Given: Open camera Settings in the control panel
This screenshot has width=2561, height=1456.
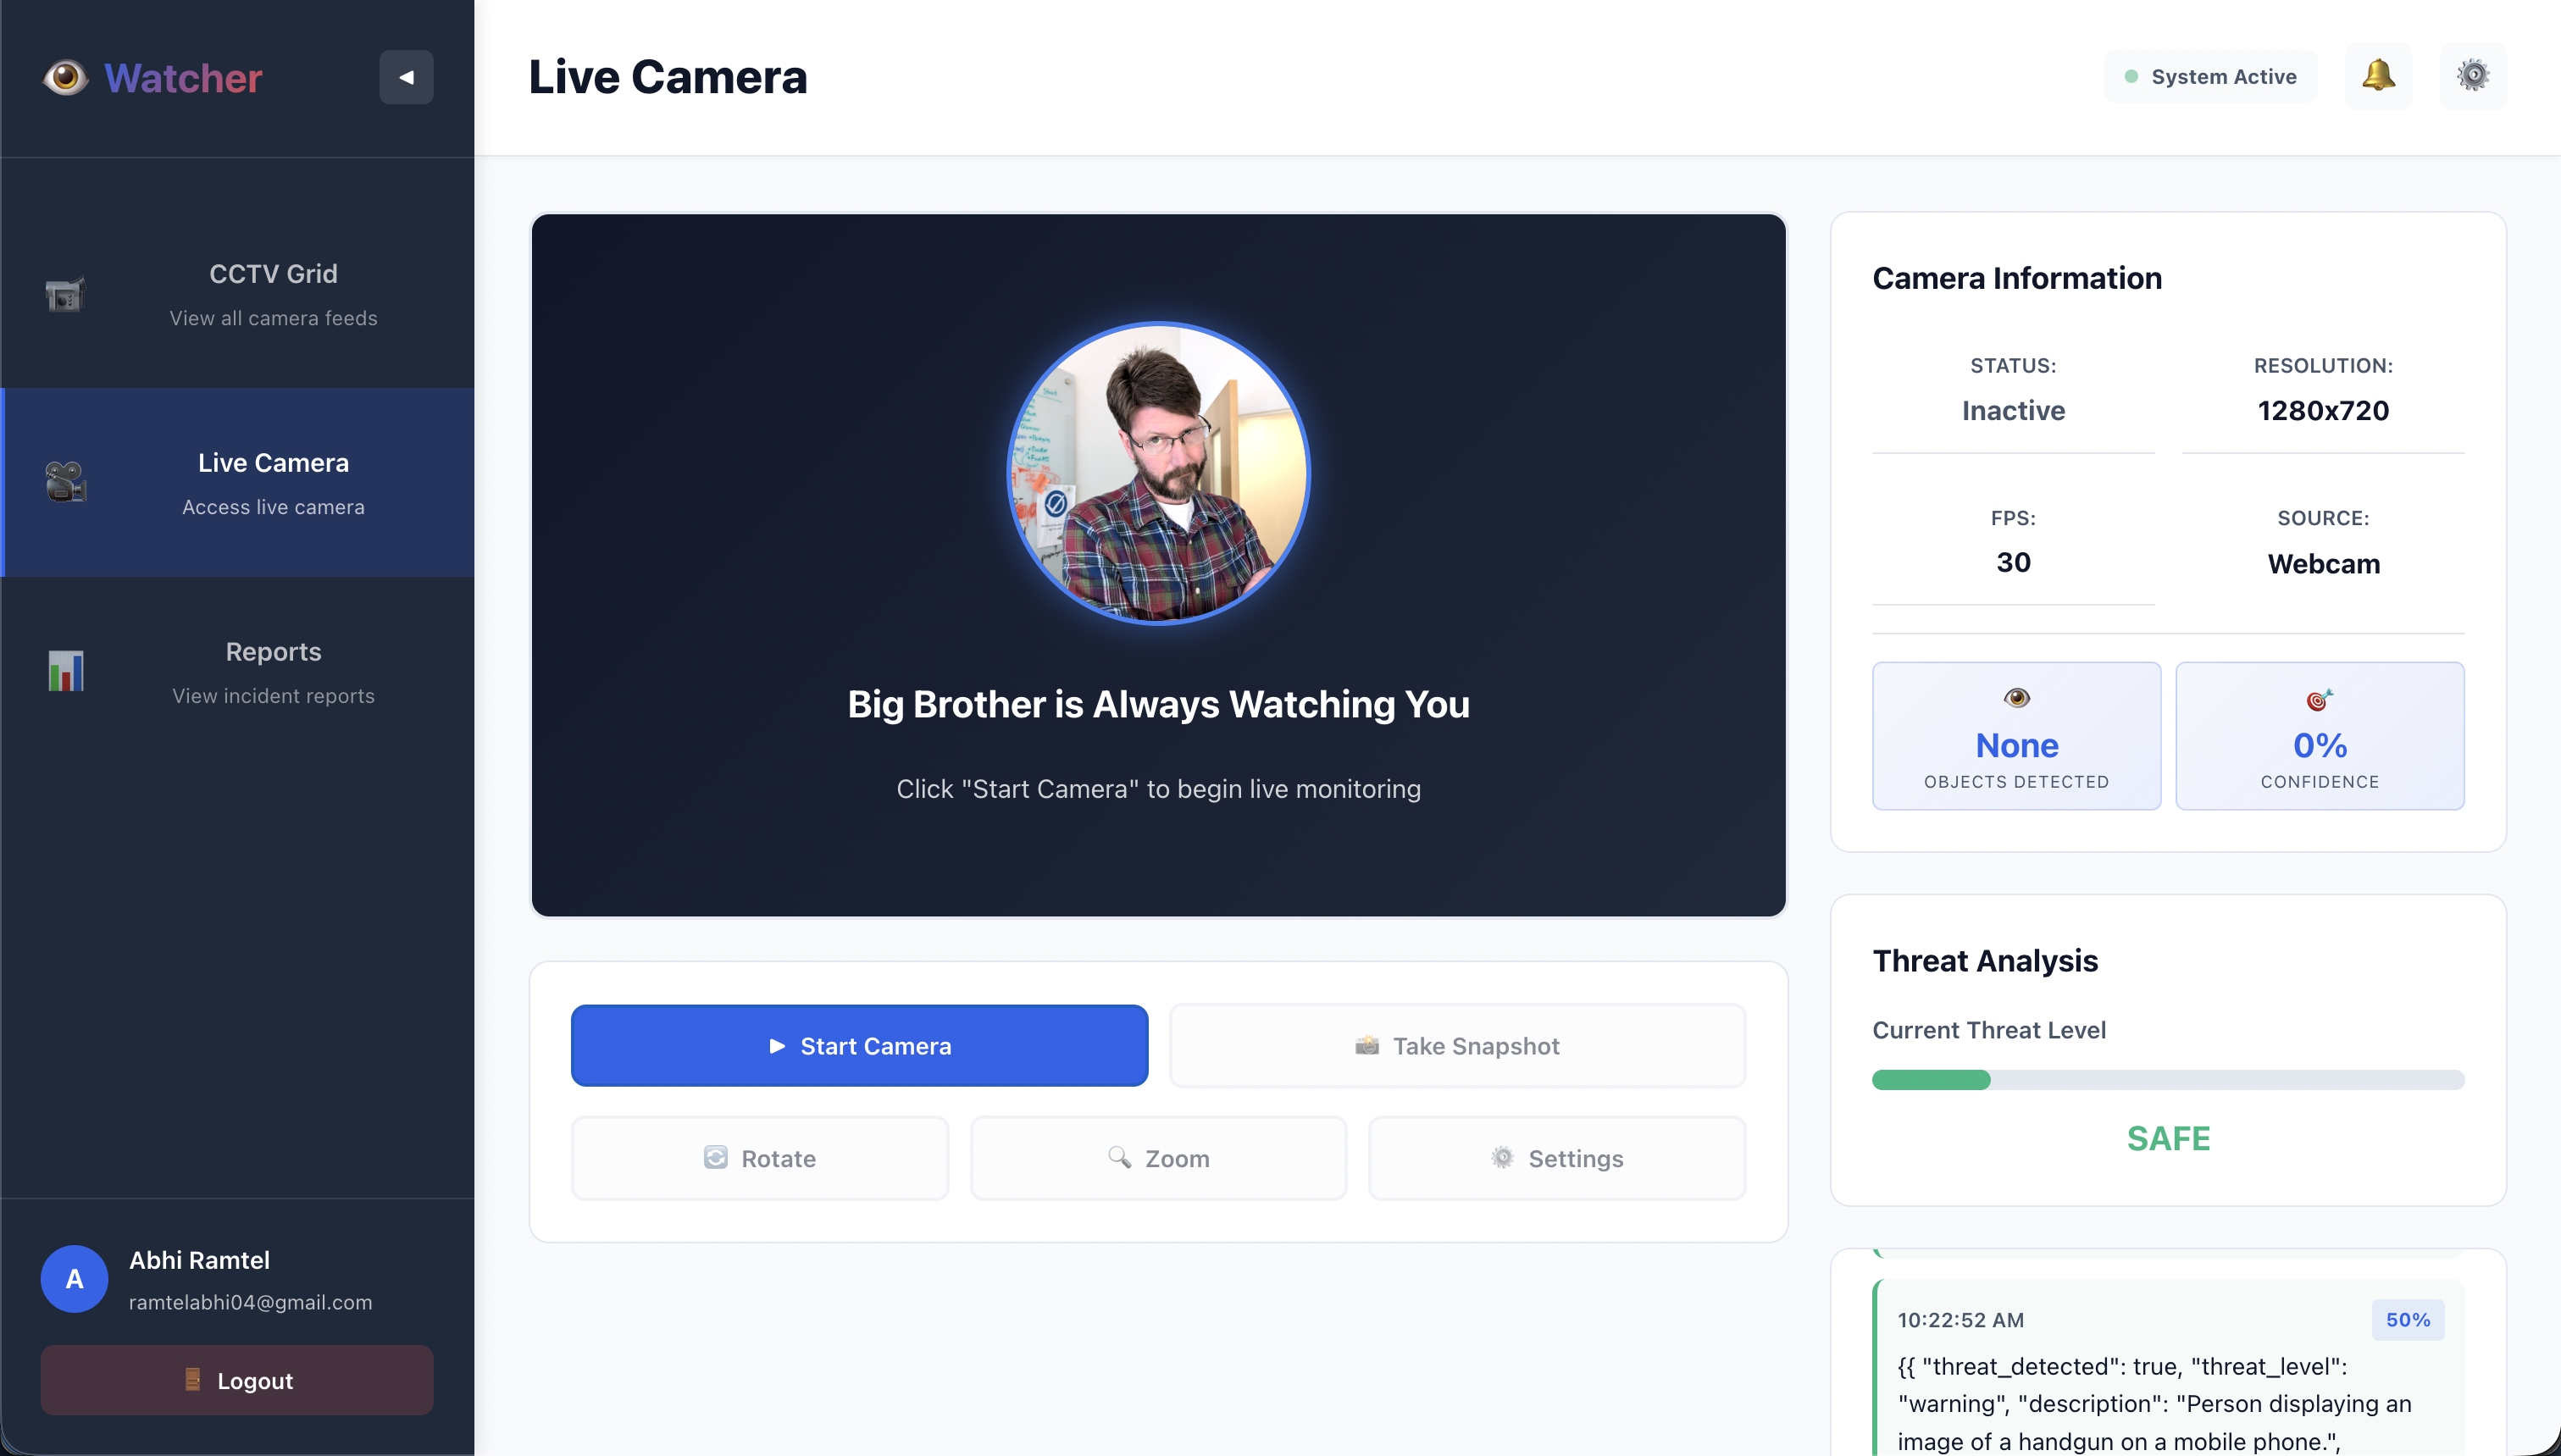Looking at the screenshot, I should (x=1556, y=1158).
